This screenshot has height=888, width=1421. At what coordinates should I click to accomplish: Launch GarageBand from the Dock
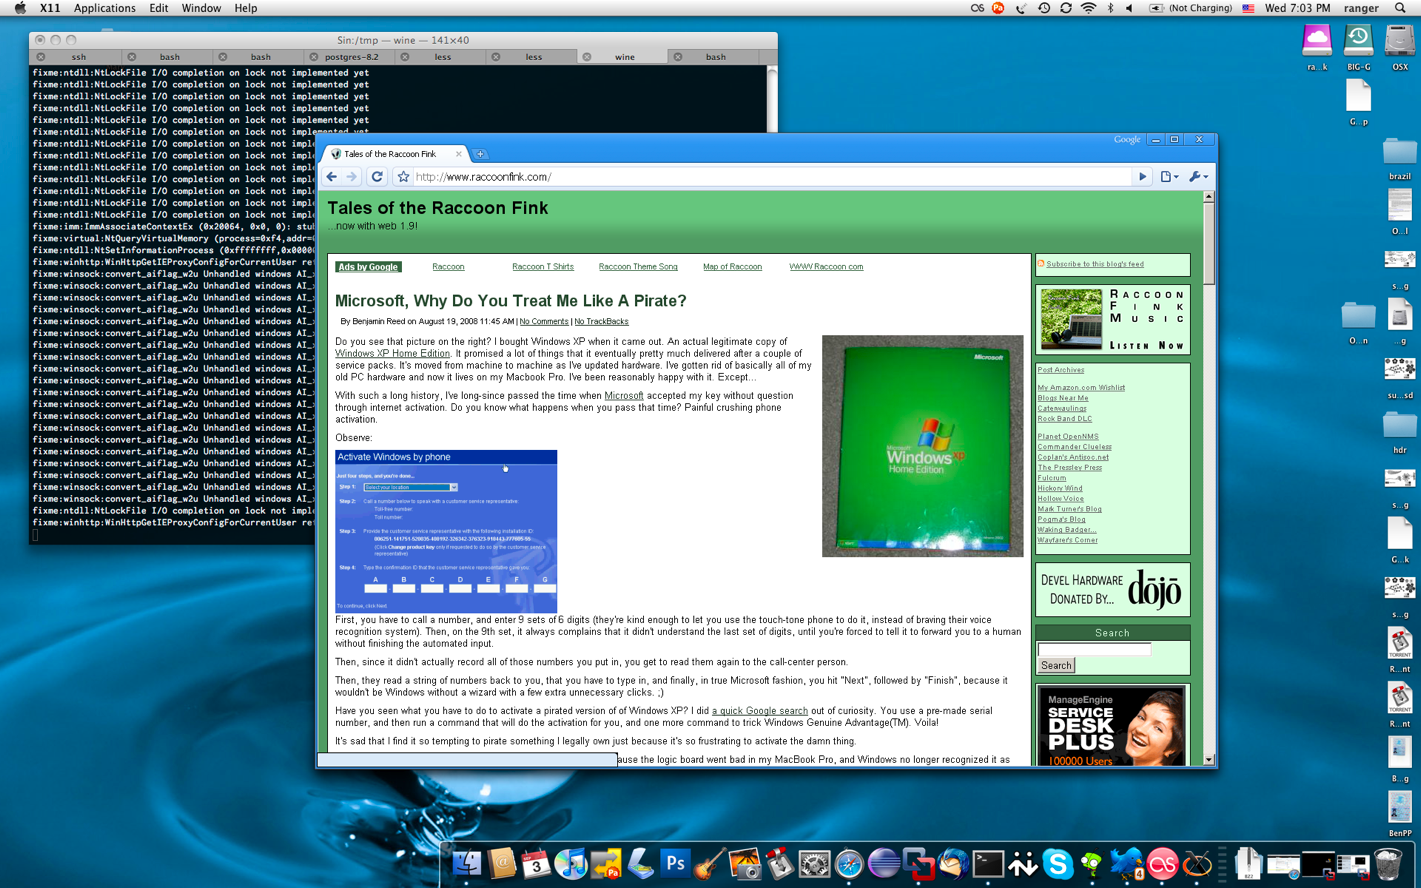tap(710, 864)
